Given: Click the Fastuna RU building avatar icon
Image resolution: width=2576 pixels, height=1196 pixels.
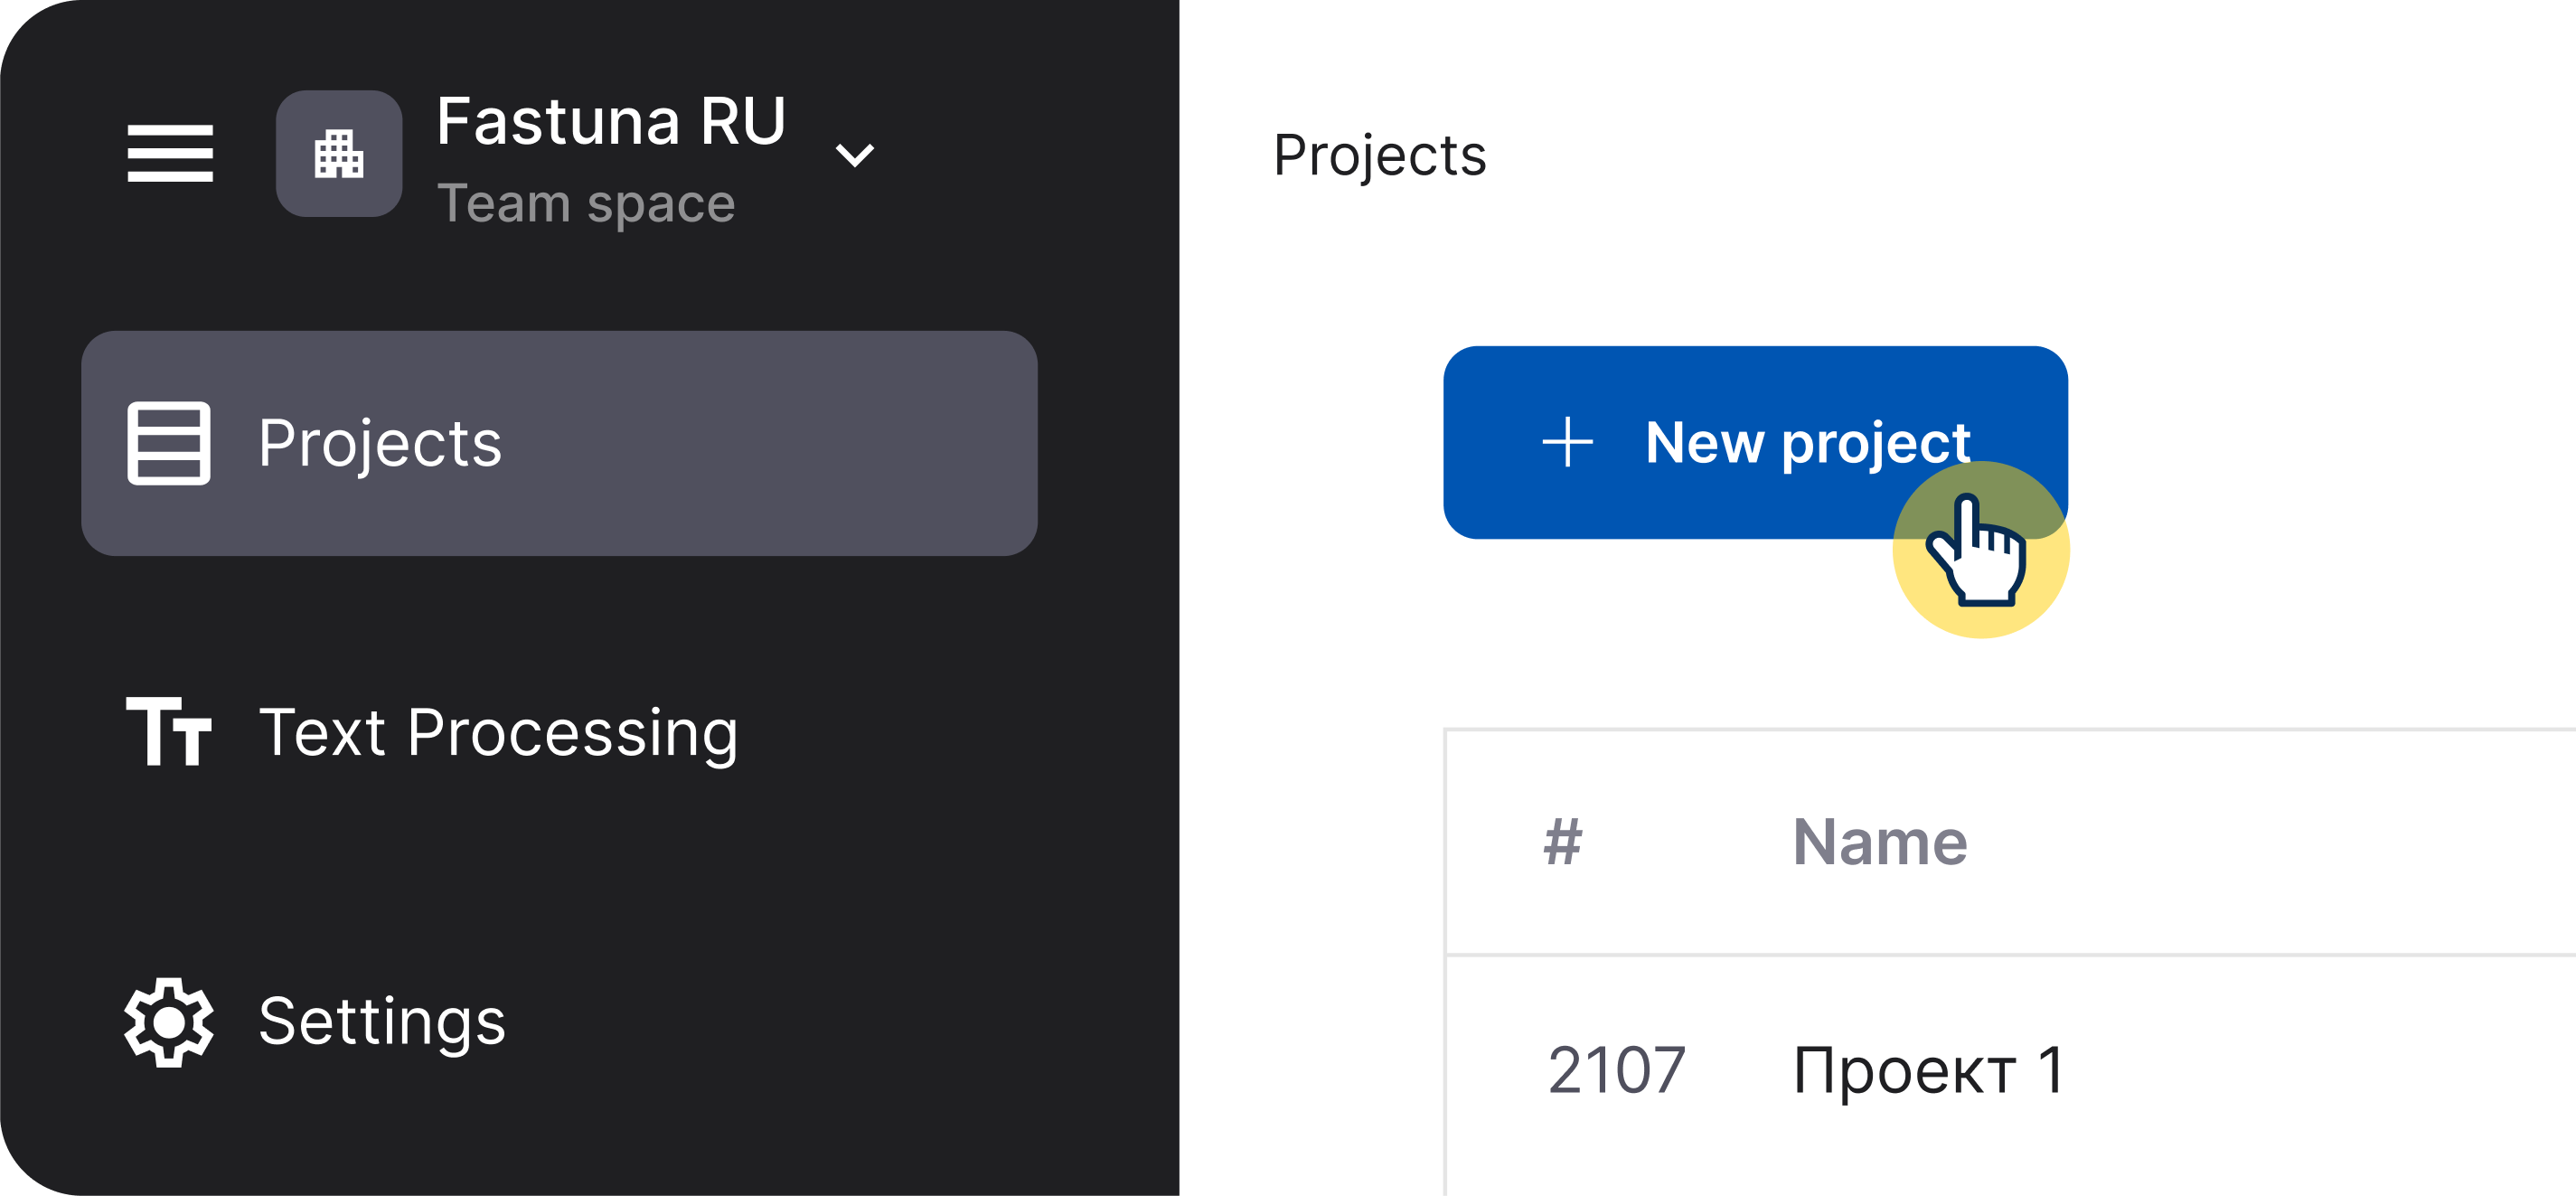Looking at the screenshot, I should click(x=339, y=153).
